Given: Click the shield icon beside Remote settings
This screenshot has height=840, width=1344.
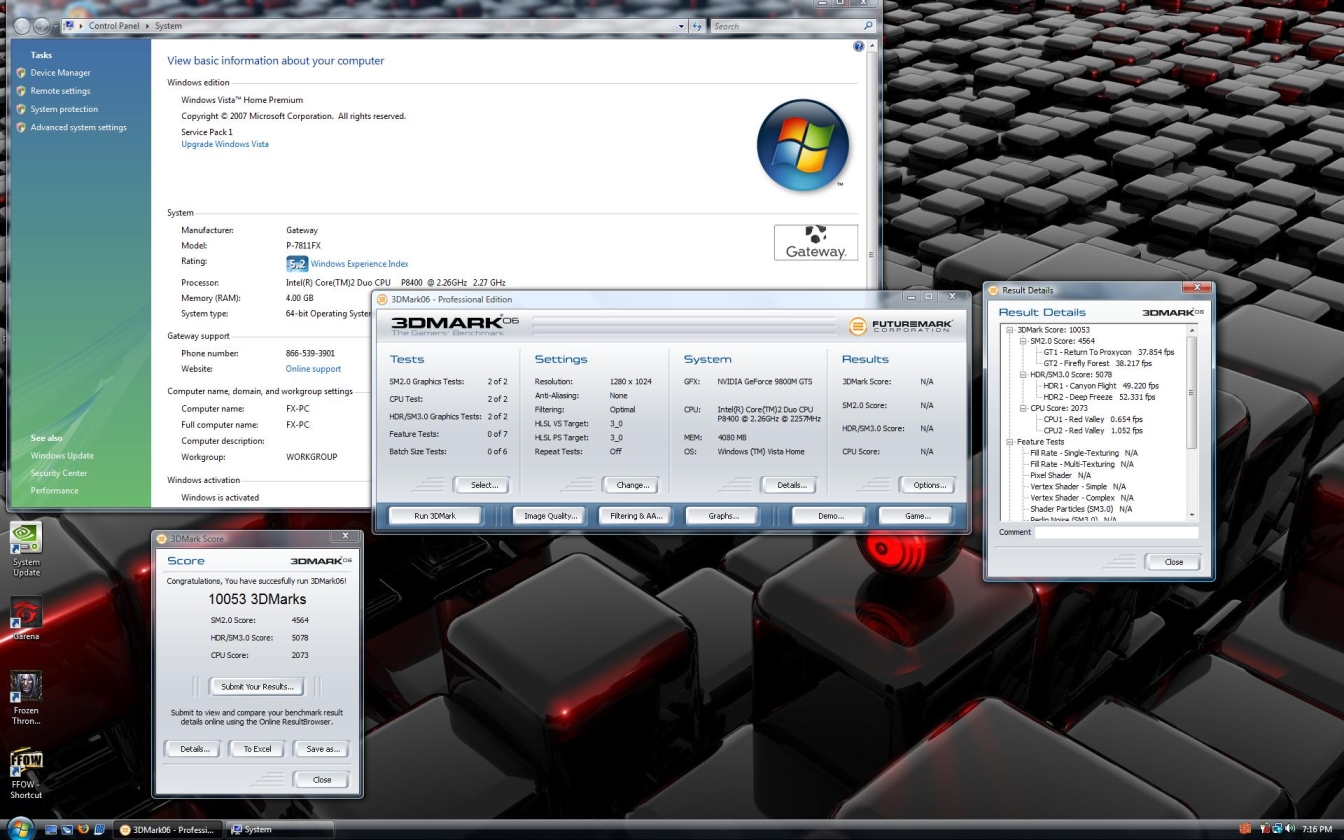Looking at the screenshot, I should [21, 91].
